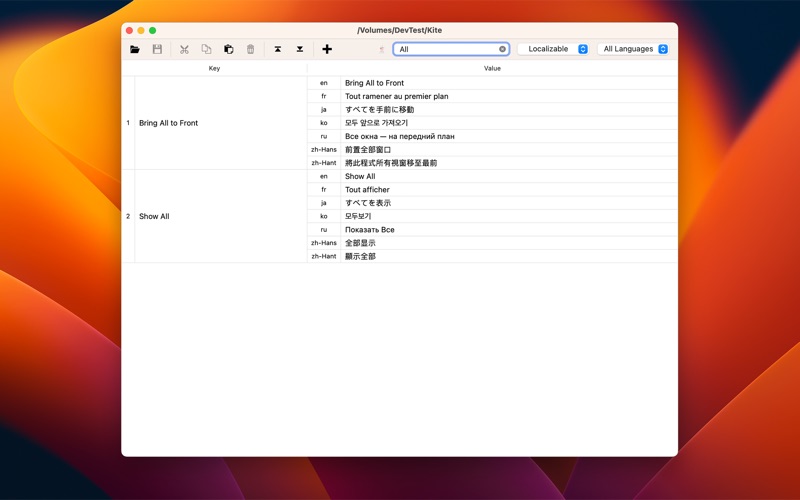Click the trash delete icon
Screen dimensions: 800x500
251,49
